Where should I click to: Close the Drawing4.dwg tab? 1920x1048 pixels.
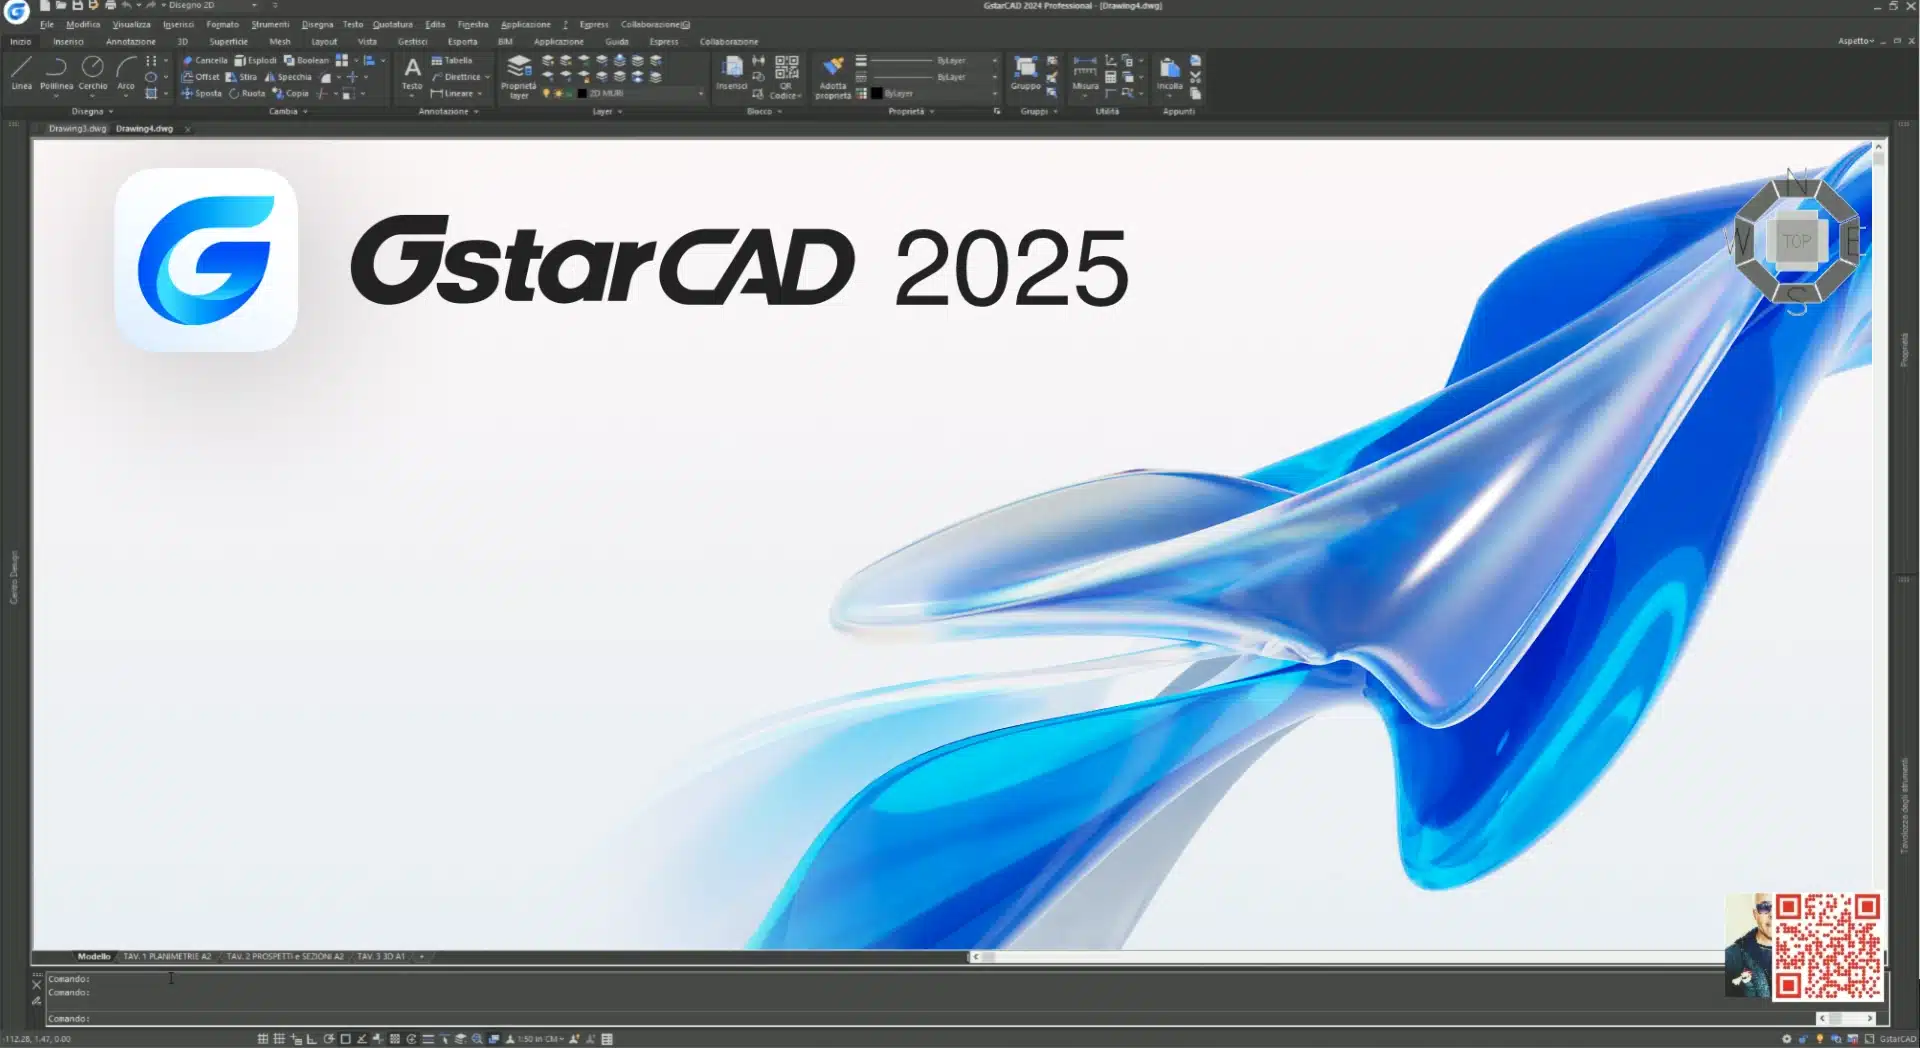point(187,129)
